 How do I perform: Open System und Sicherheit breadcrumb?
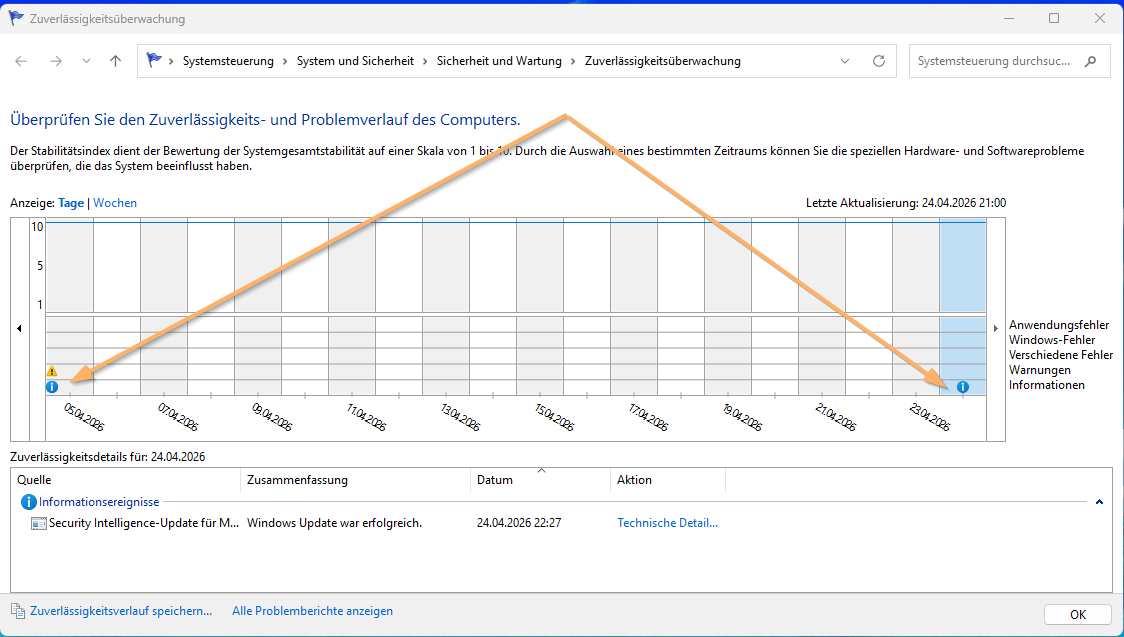(x=356, y=62)
